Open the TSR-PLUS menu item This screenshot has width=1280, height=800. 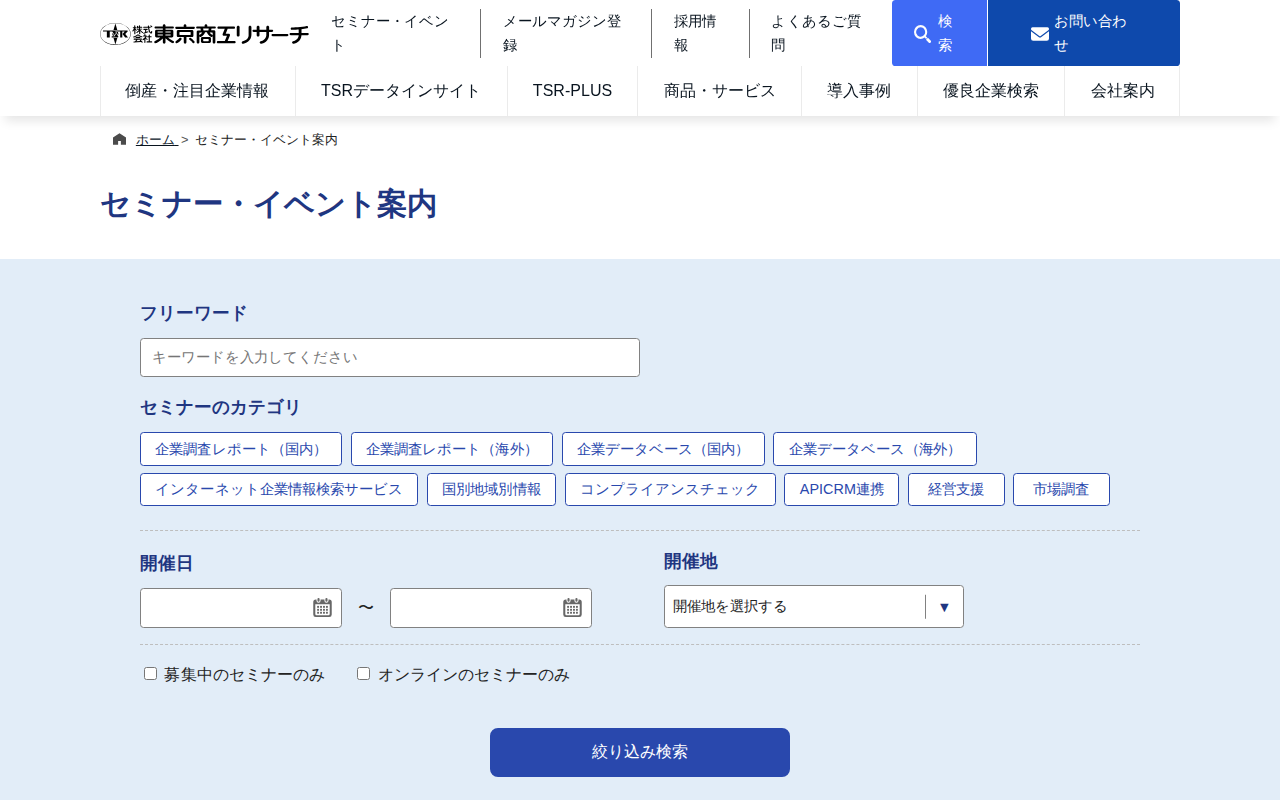572,90
